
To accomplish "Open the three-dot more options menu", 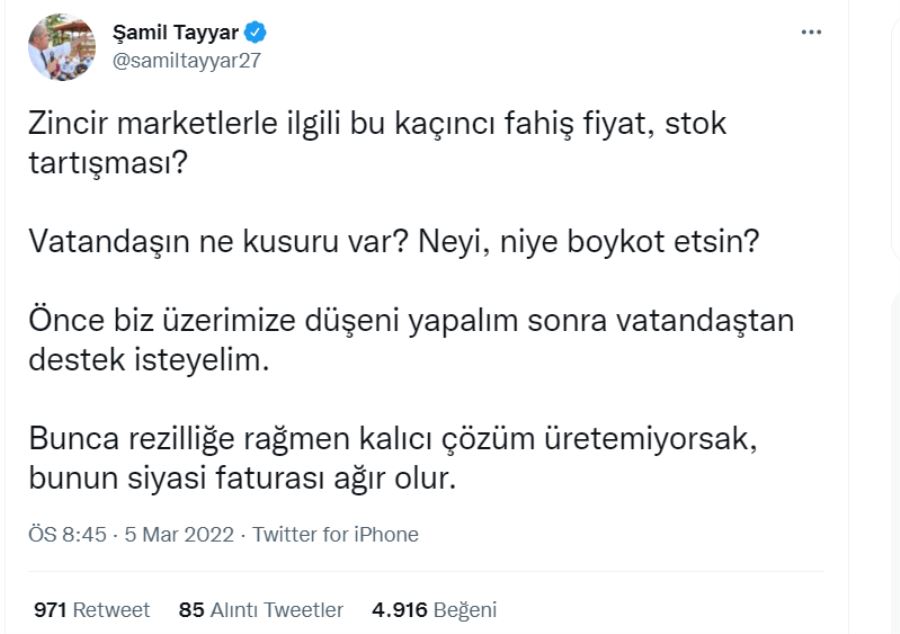I will click(811, 33).
